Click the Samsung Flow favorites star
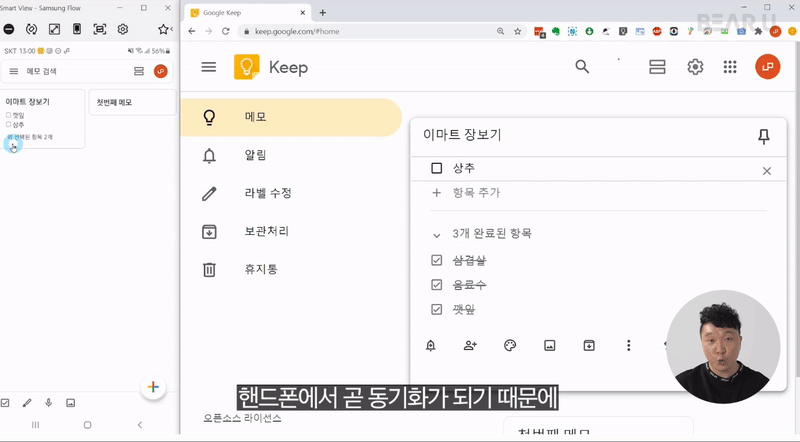800x442 pixels. tap(163, 29)
